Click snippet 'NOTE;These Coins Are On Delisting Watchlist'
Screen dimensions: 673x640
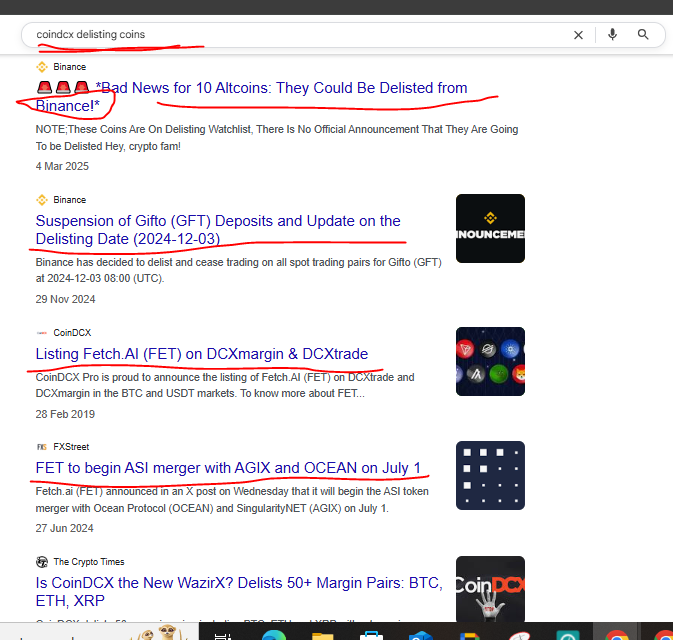point(277,138)
